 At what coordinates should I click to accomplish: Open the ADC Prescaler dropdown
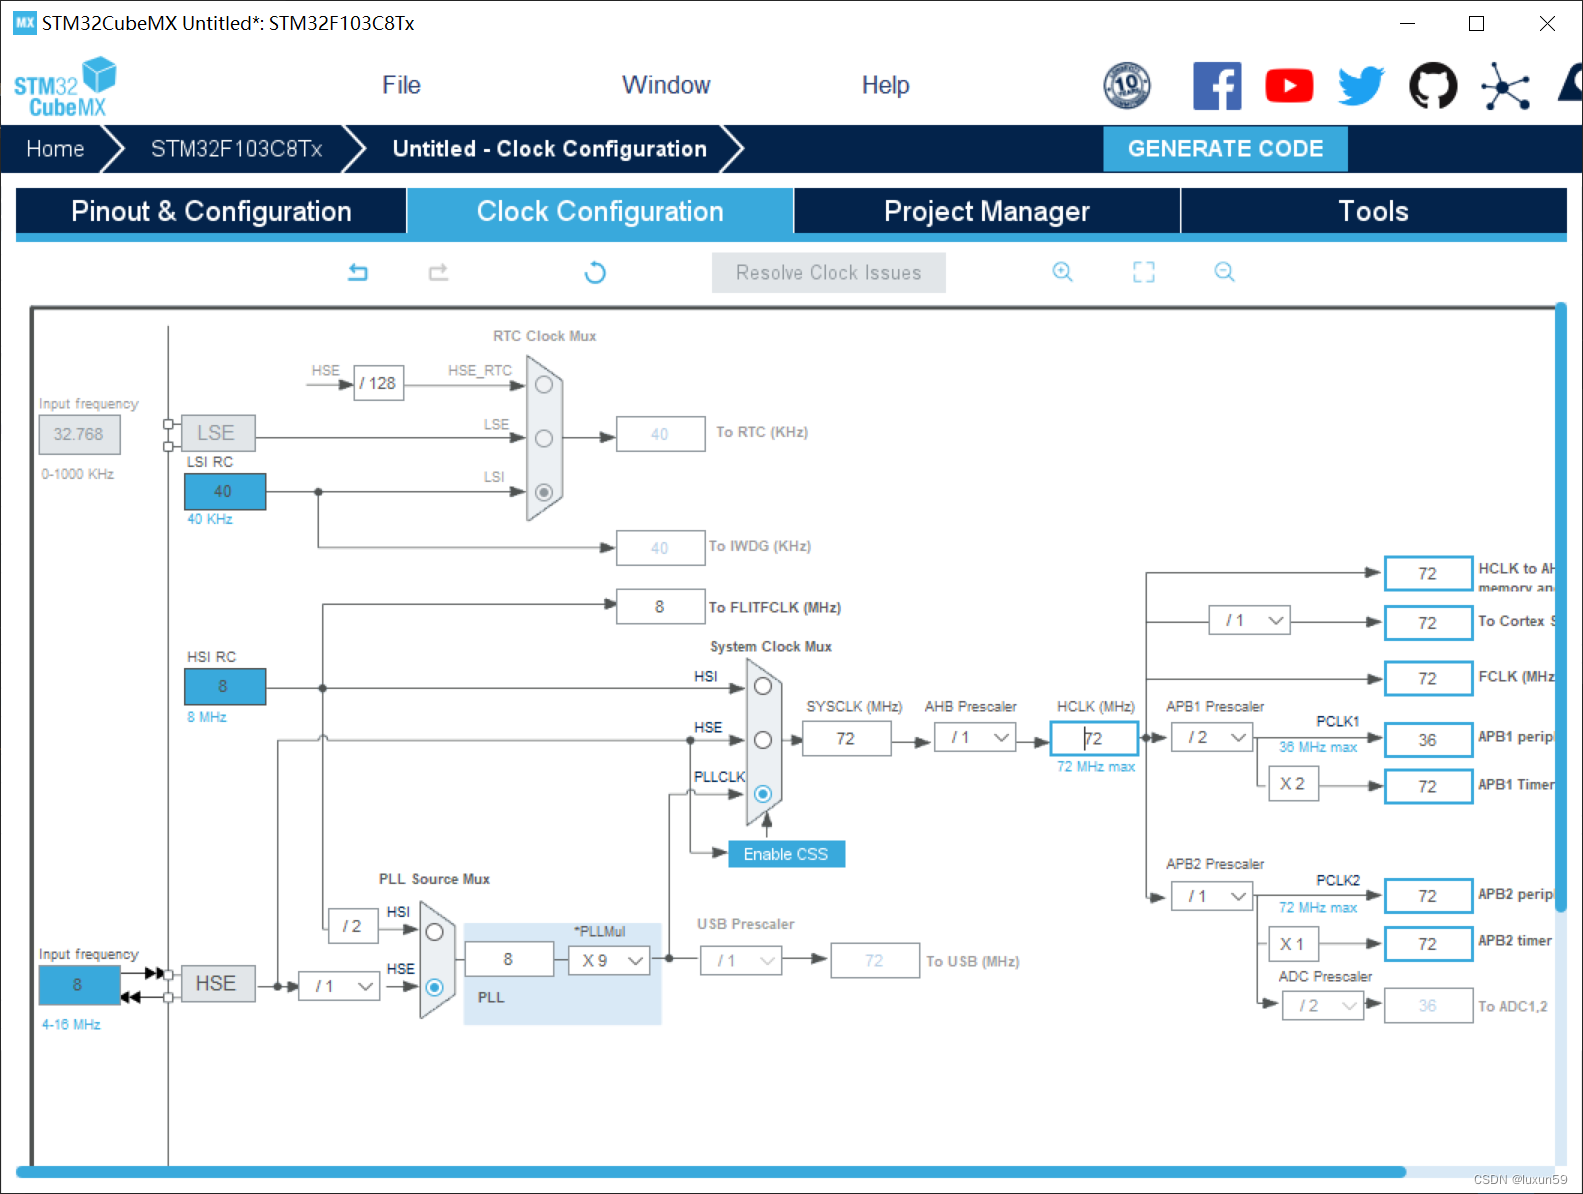click(1323, 1005)
